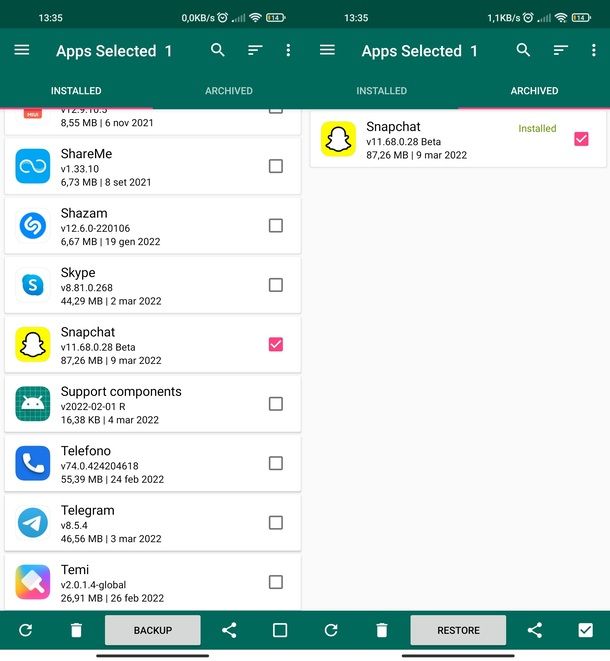
Task: Tap Apps Selected title on right screen
Action: pyautogui.click(x=419, y=51)
